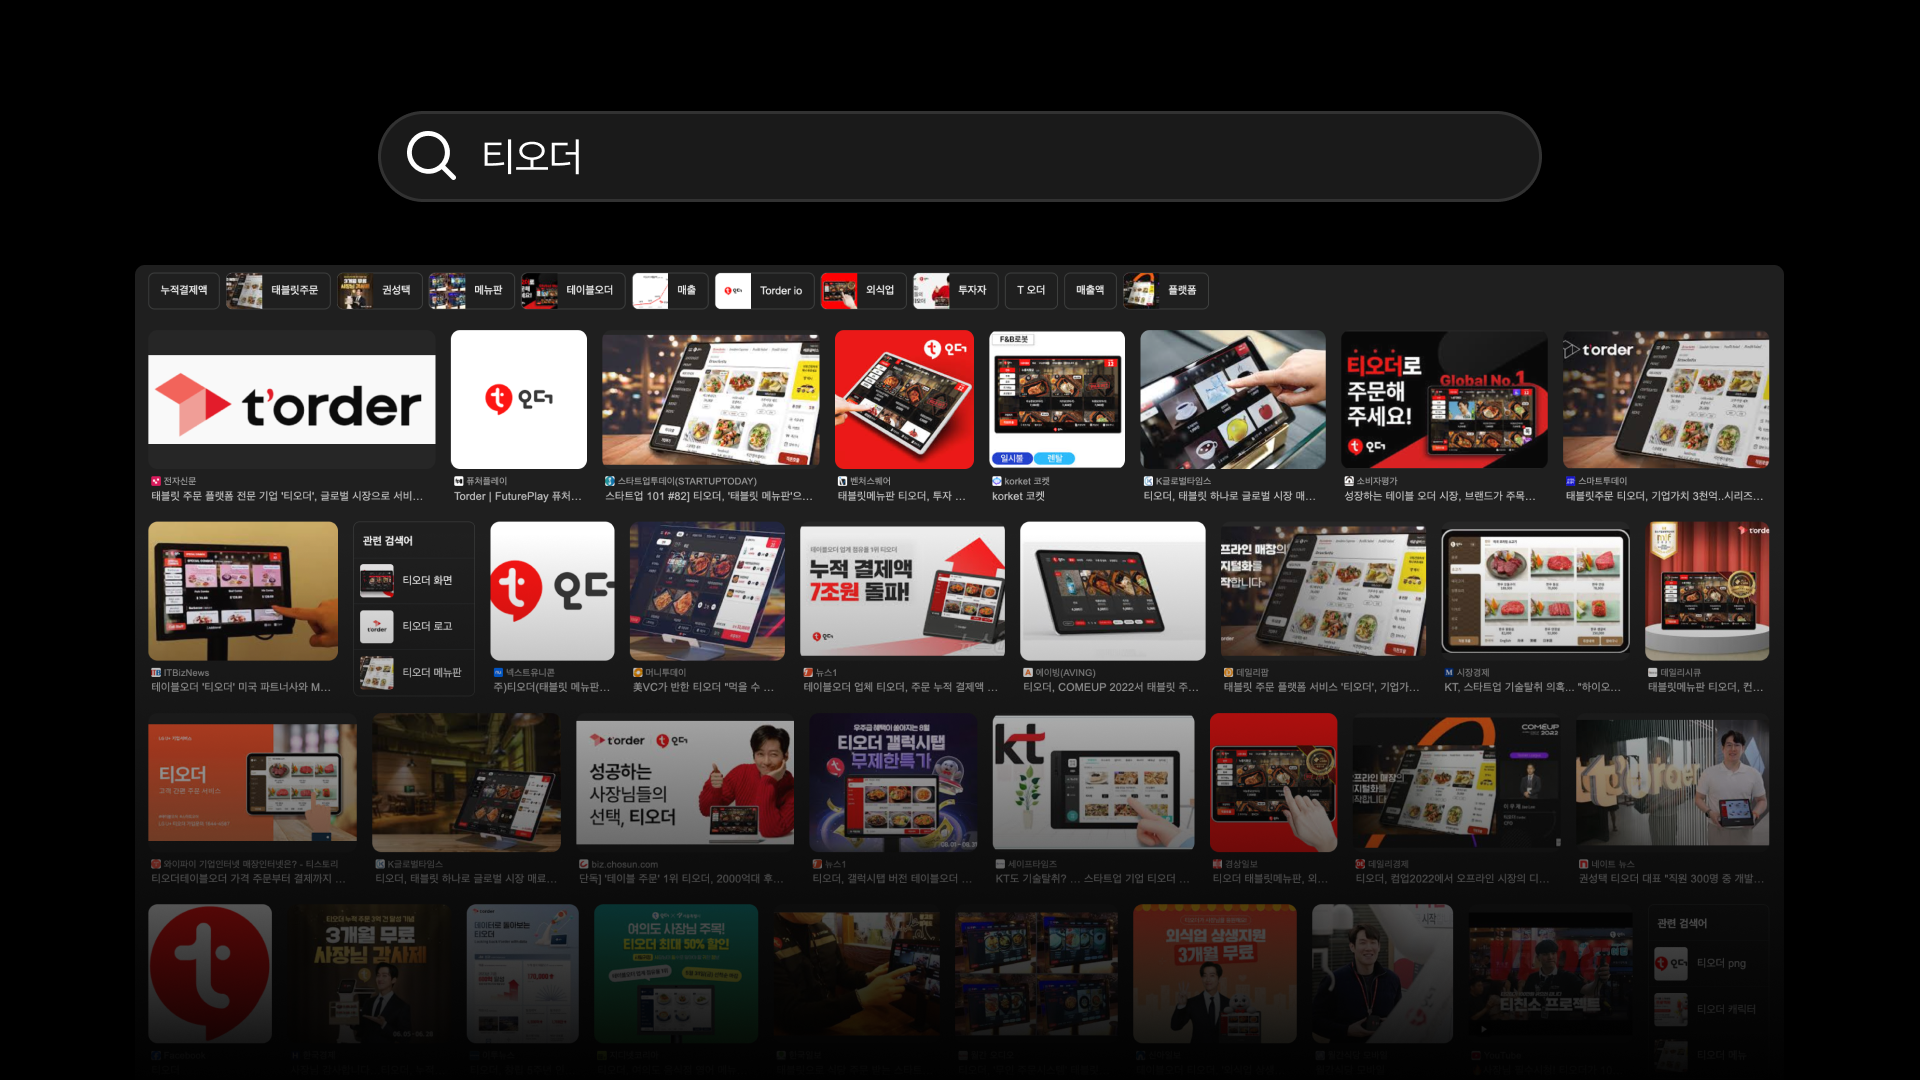
Task: Select the Torder io filter chip
Action: pyautogui.click(x=765, y=291)
